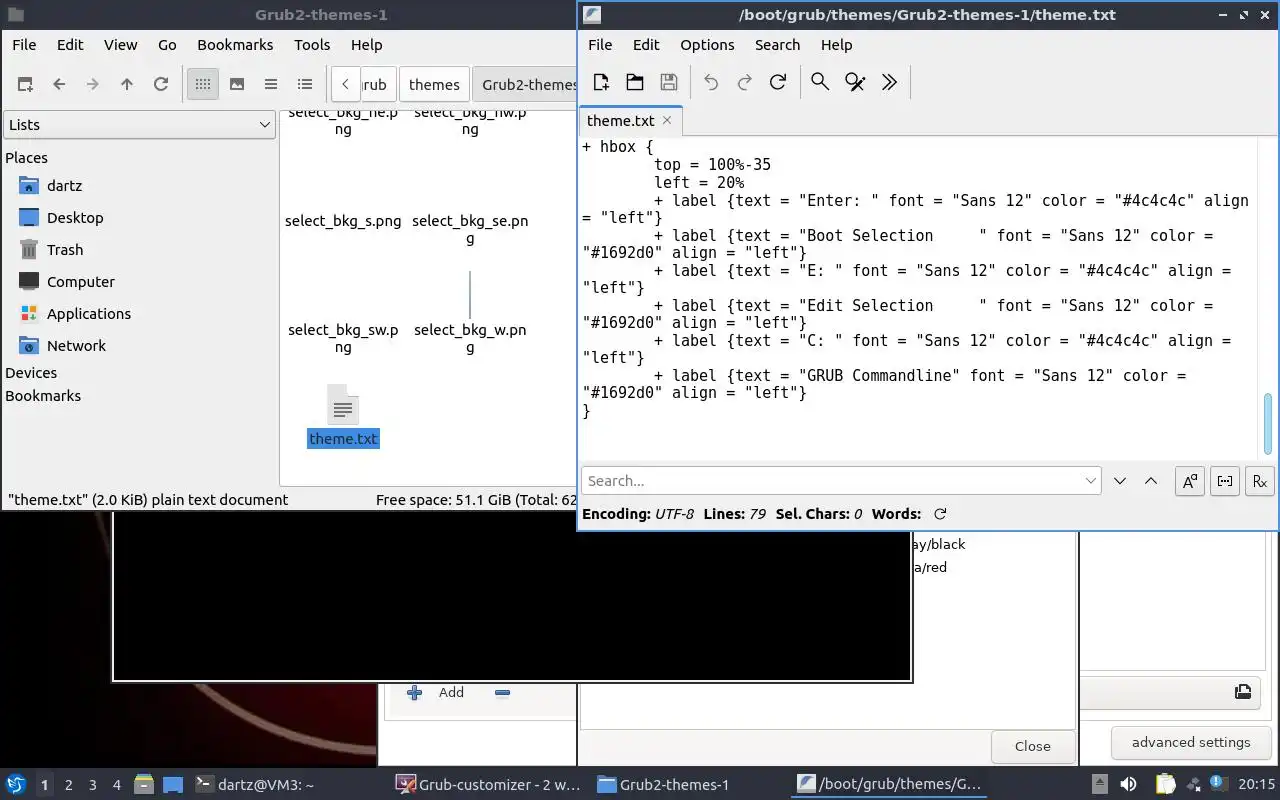
Task: Switch to thumbnail view in file manager
Action: 237,85
